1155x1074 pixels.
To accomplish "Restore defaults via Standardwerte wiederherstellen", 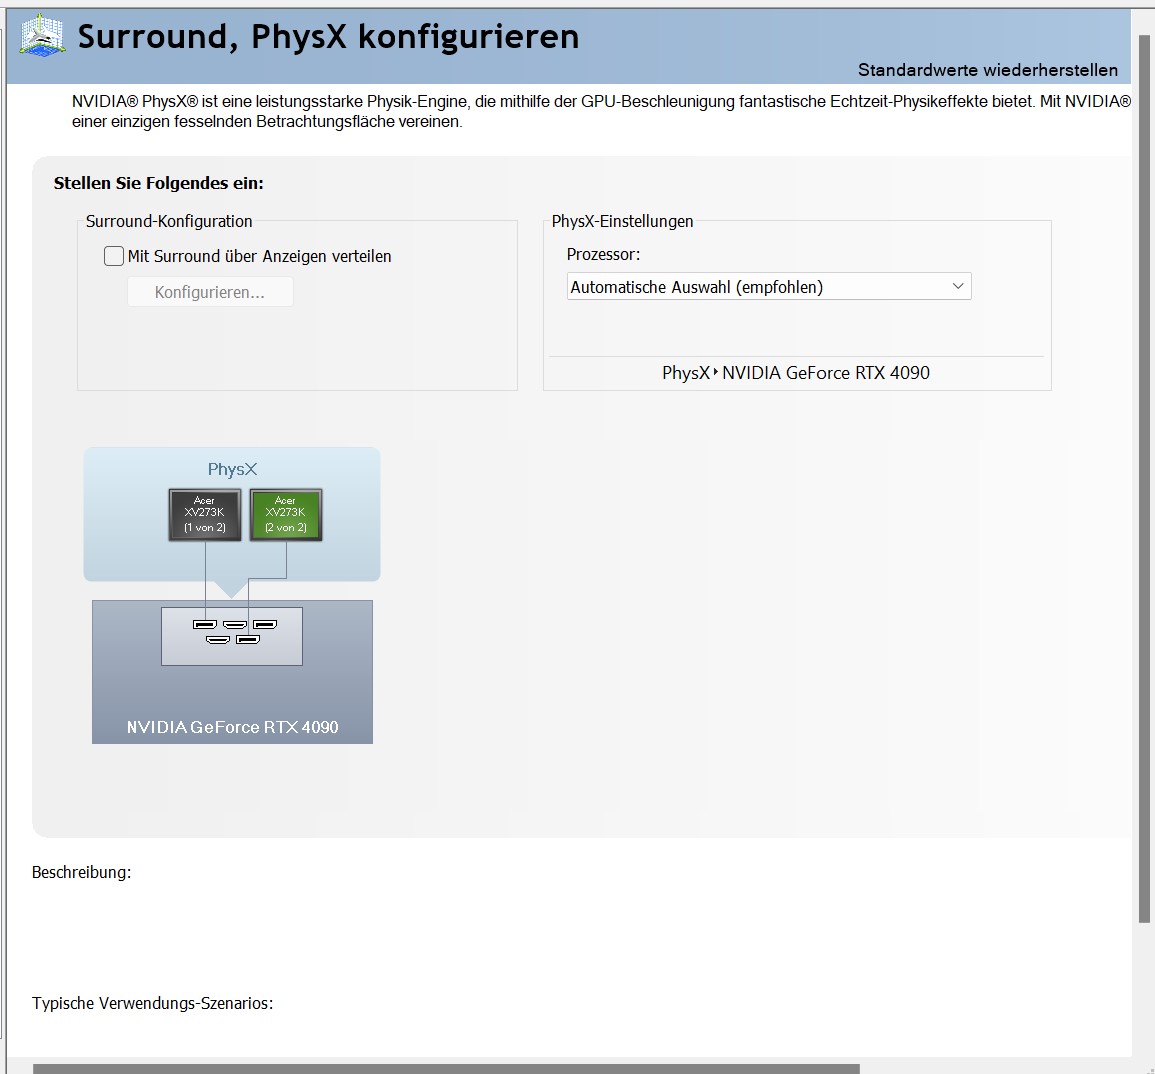I will [987, 70].
